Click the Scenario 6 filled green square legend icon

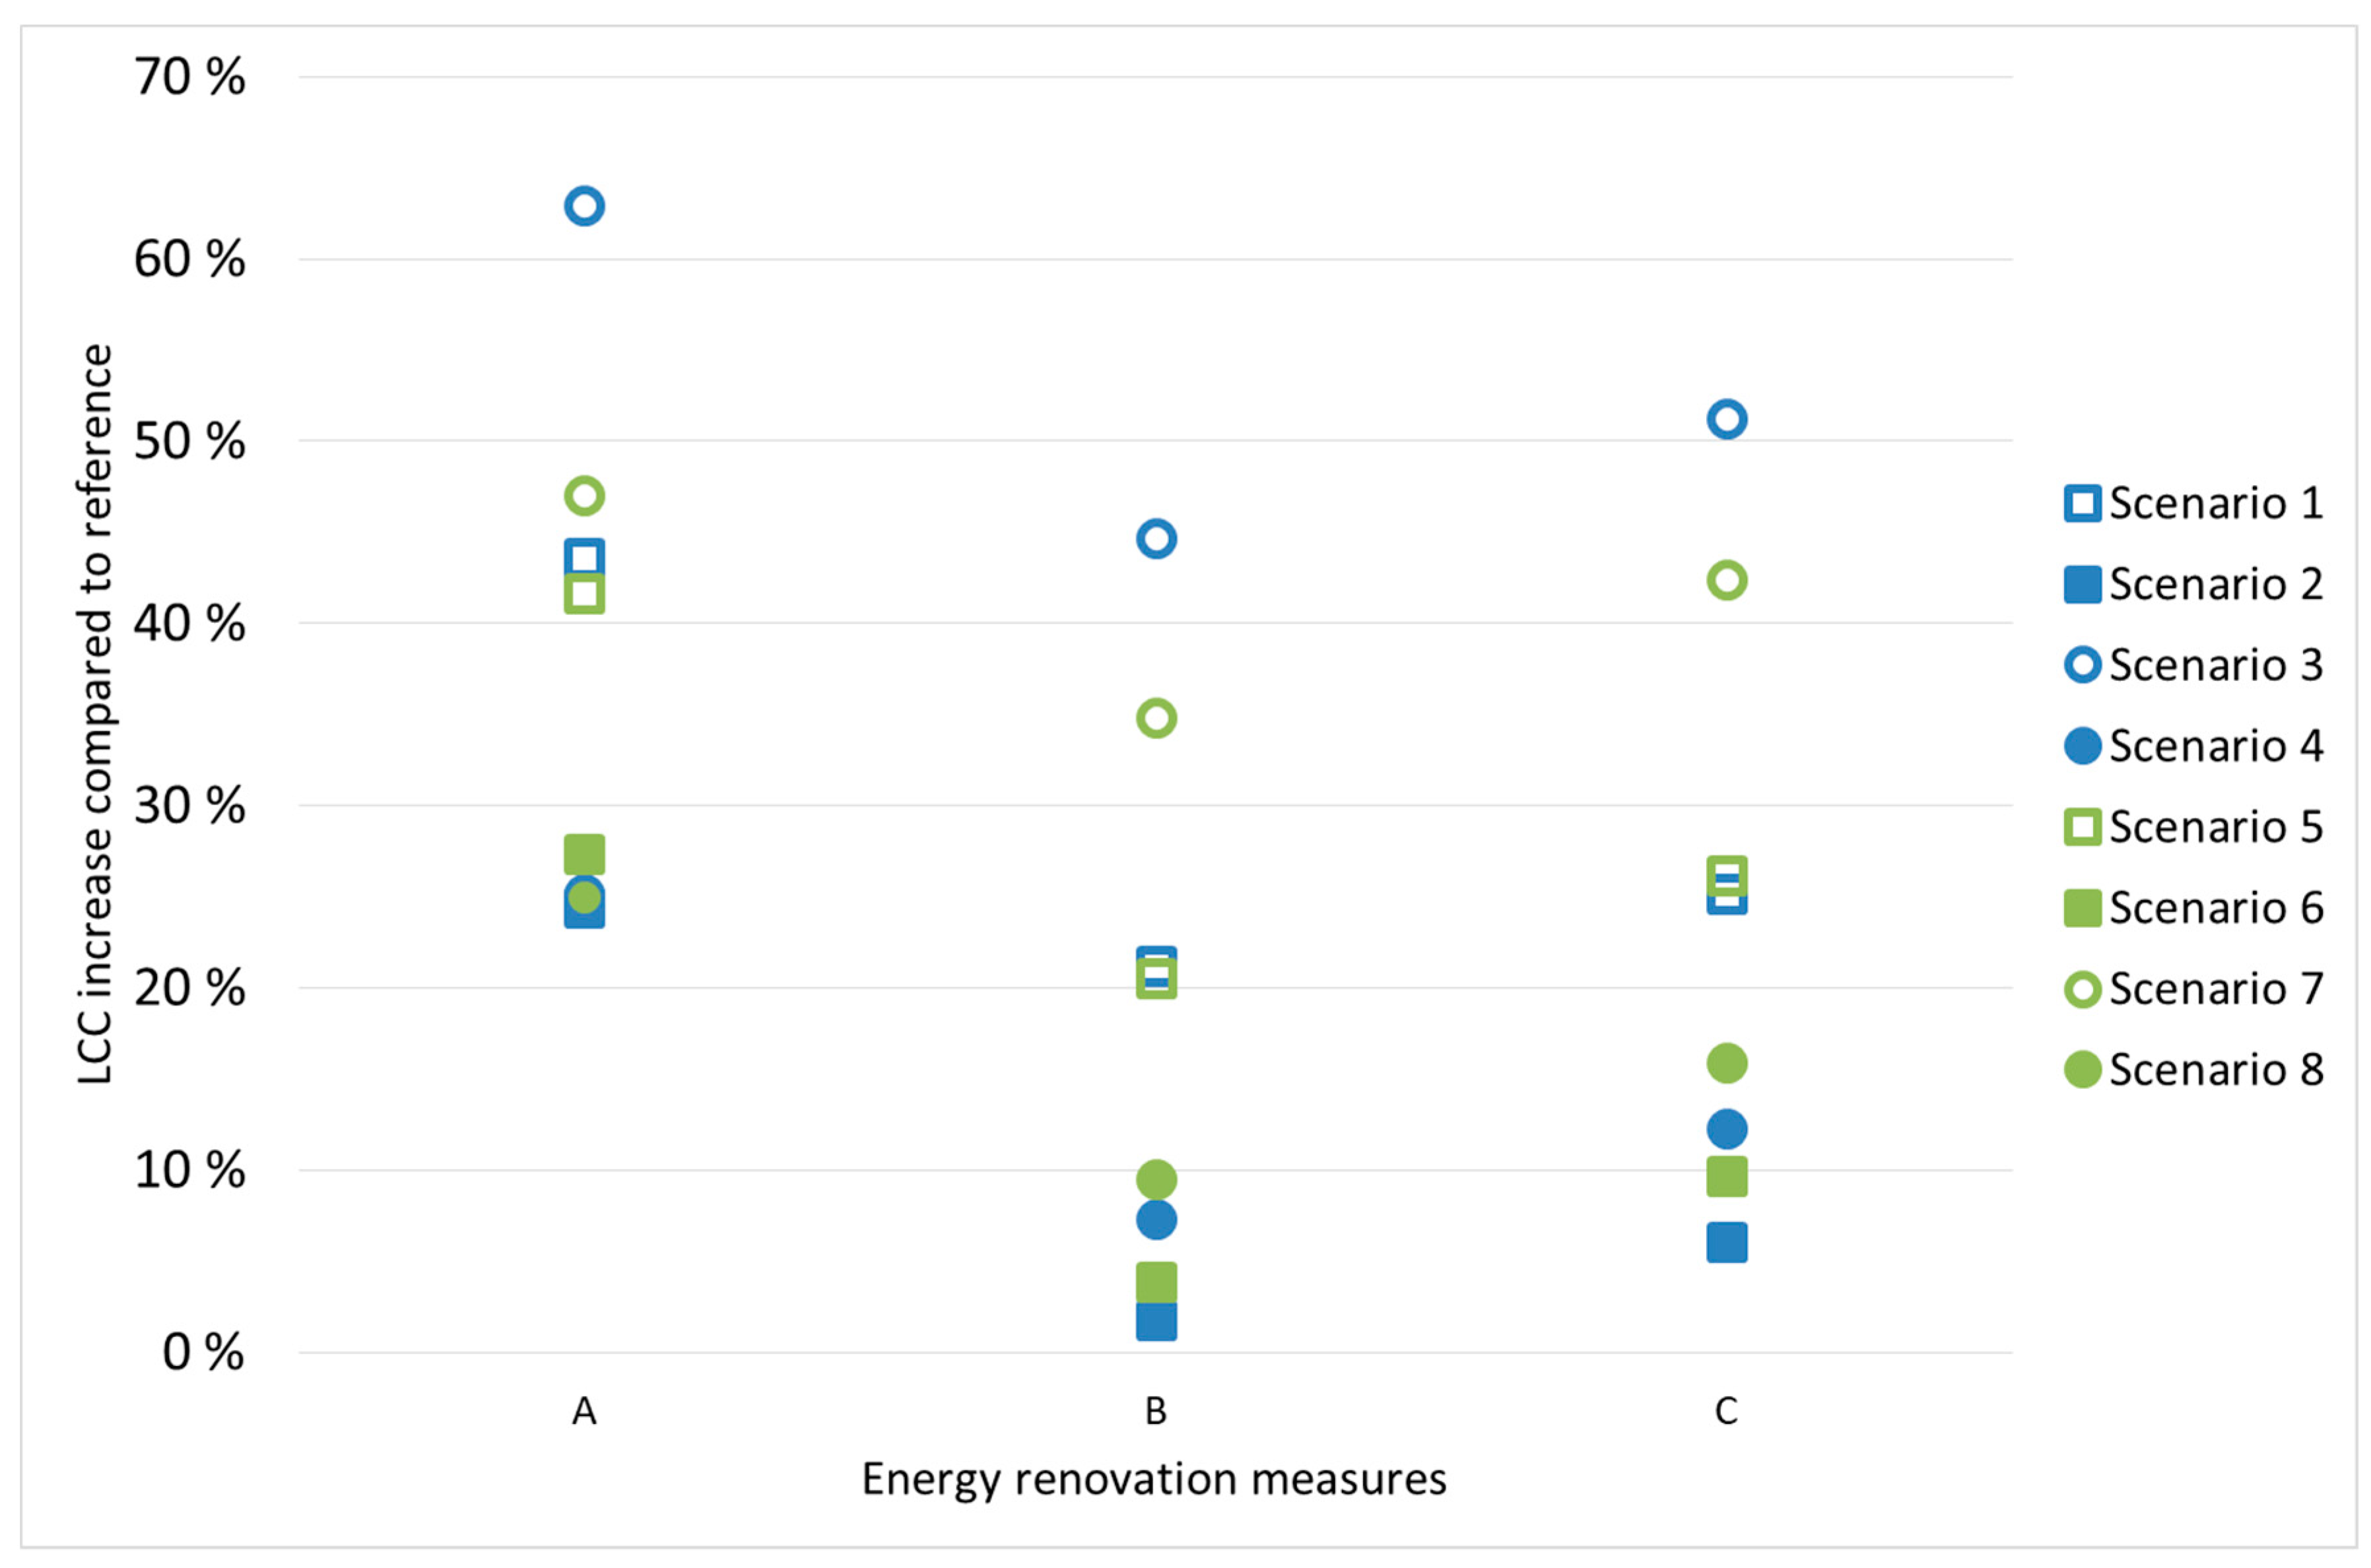(2082, 908)
